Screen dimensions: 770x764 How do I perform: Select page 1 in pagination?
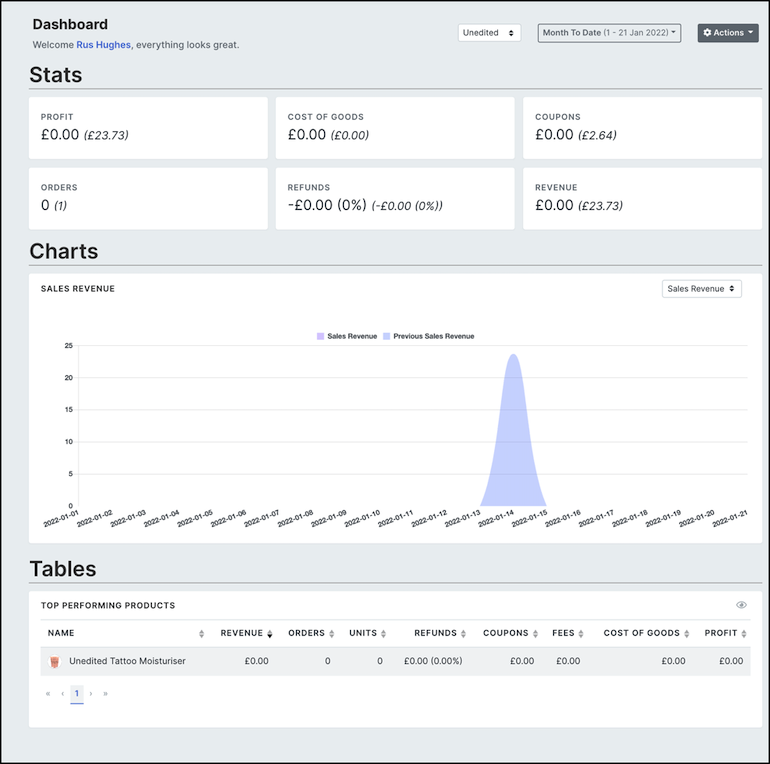click(x=77, y=693)
